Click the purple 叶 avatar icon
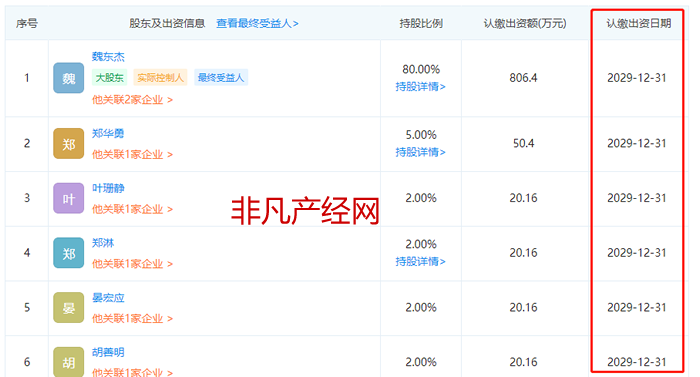Image resolution: width=700 pixels, height=377 pixels. [68, 198]
